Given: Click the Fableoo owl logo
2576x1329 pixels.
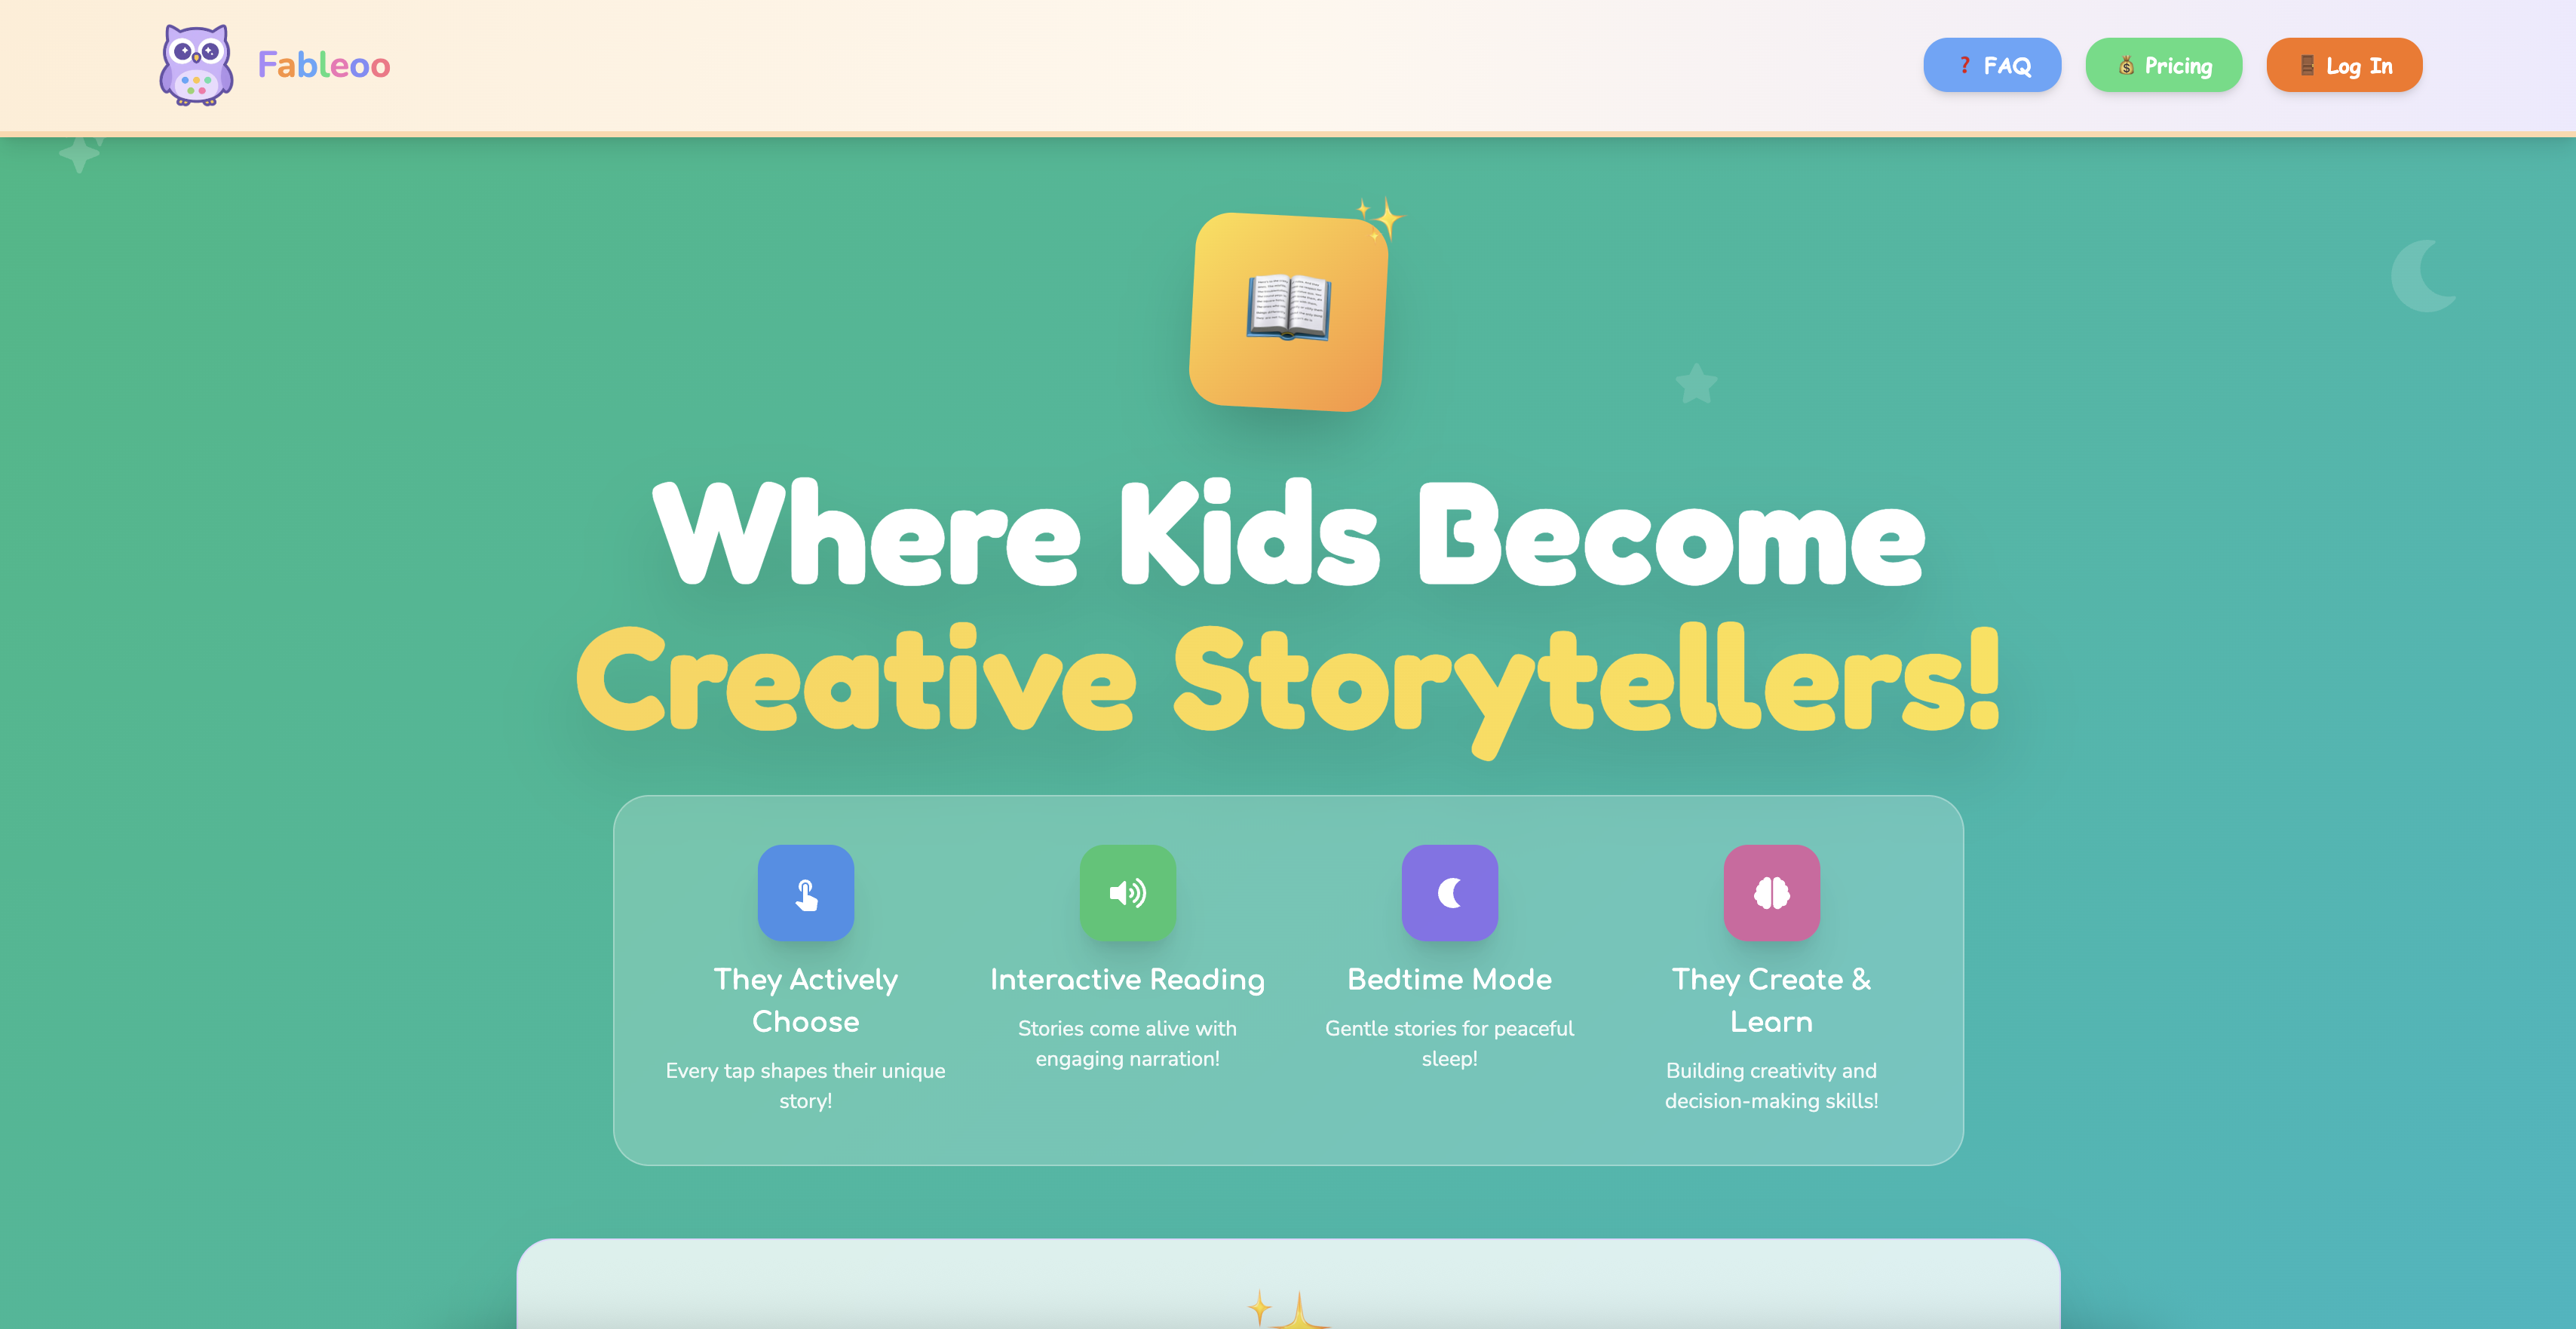Looking at the screenshot, I should (x=196, y=65).
